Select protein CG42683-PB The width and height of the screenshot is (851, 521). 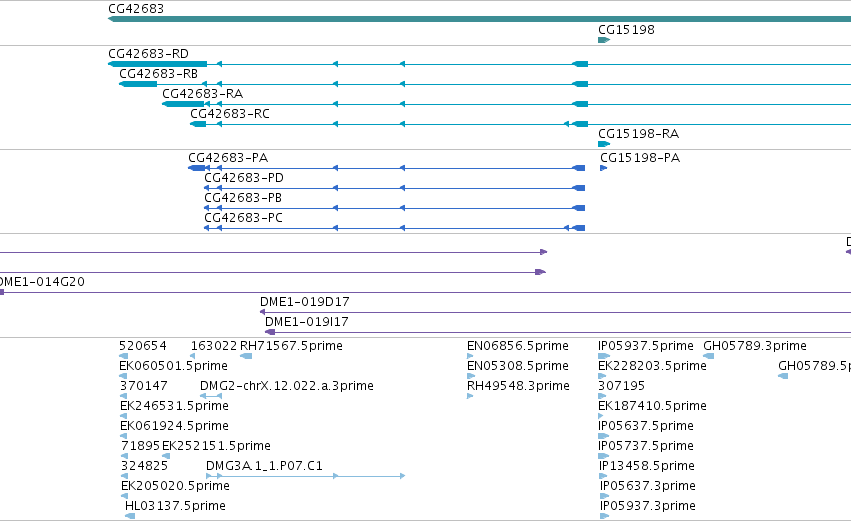pyautogui.click(x=243, y=198)
